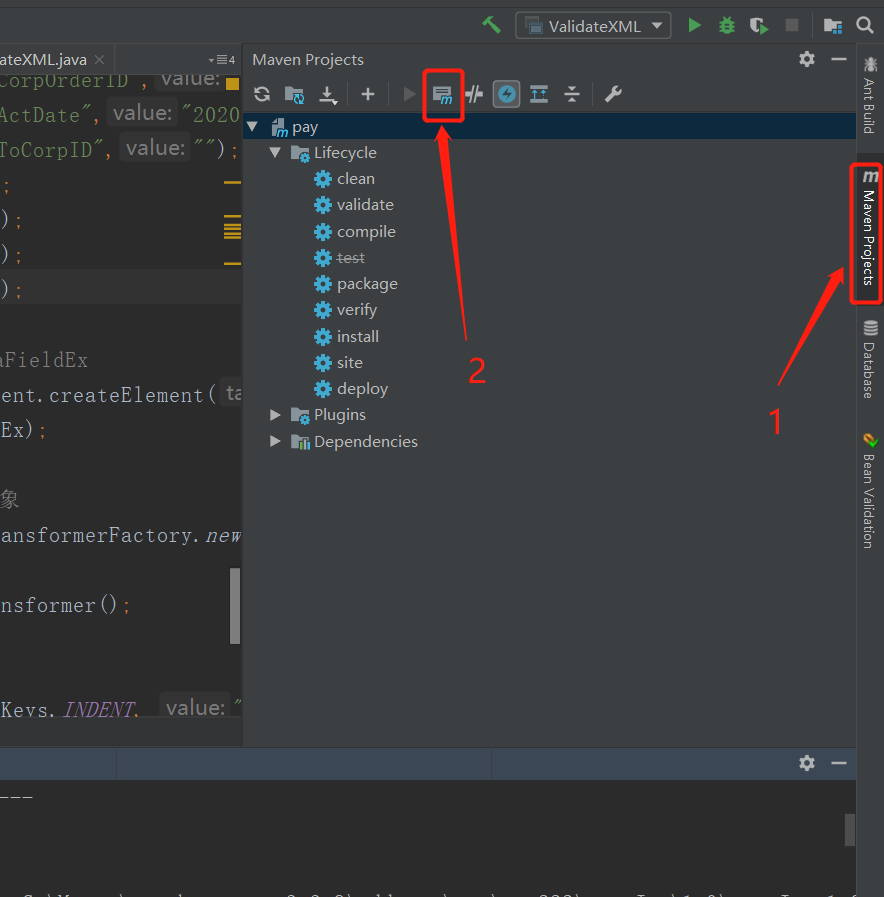Click the green hammer Build Project icon
Screen dimensions: 884x897
pos(491,26)
